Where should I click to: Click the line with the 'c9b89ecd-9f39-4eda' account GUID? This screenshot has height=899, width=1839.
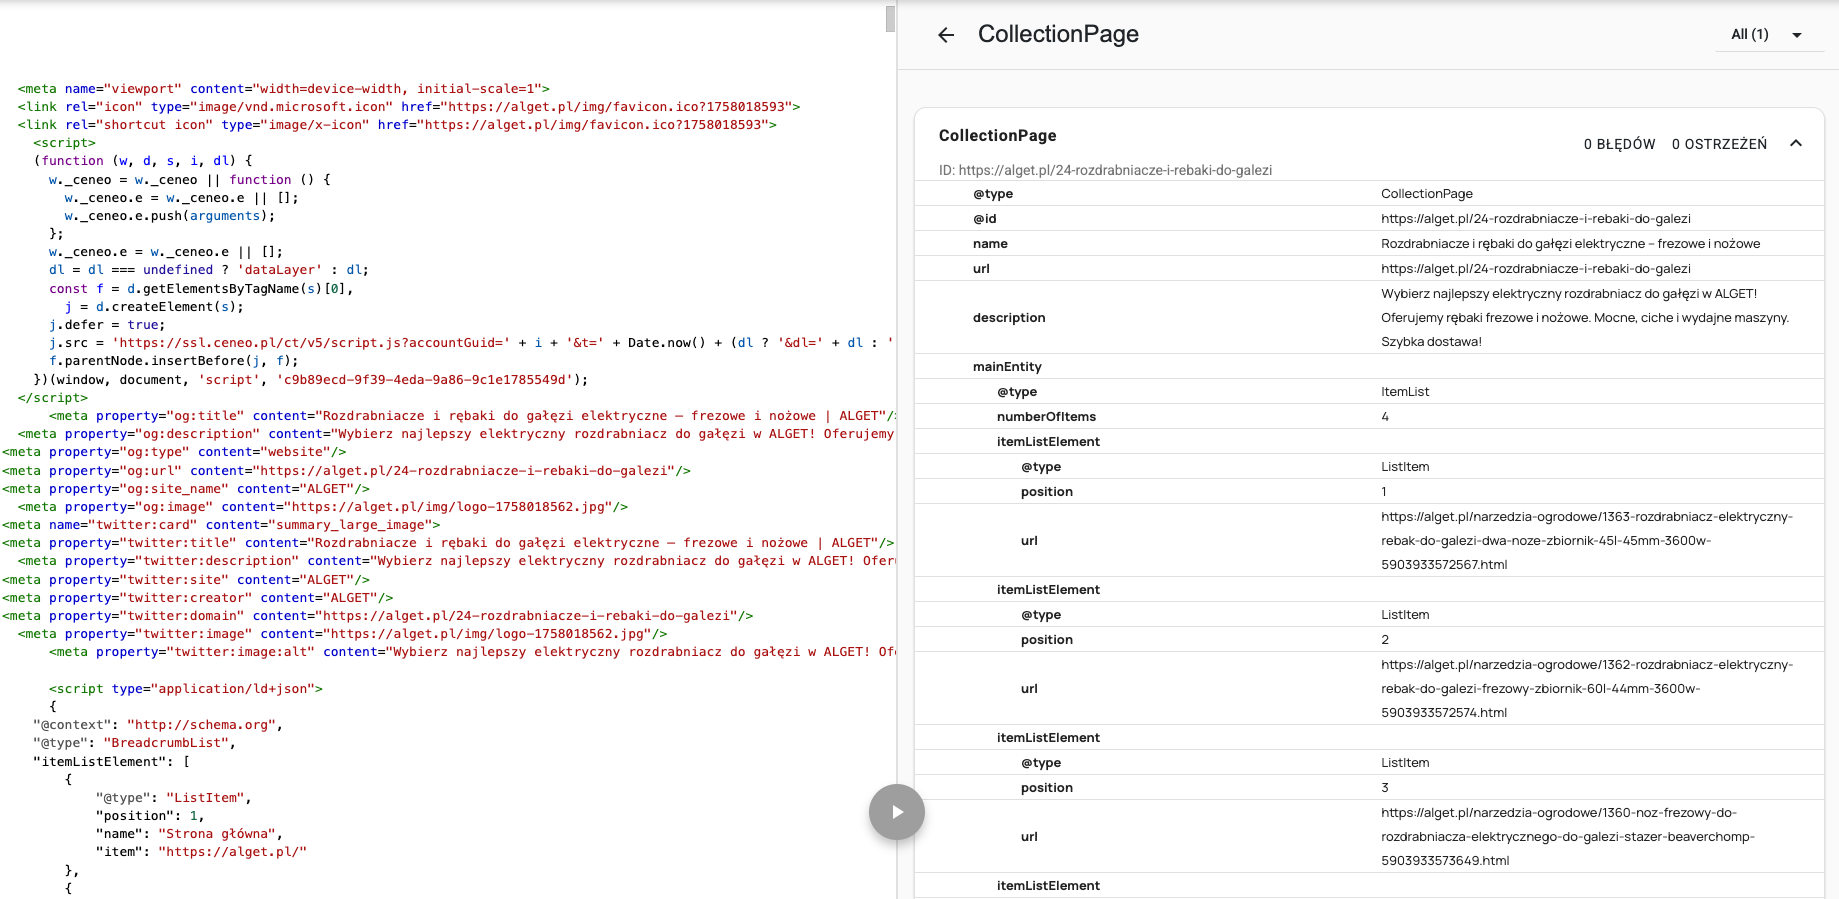point(311,380)
